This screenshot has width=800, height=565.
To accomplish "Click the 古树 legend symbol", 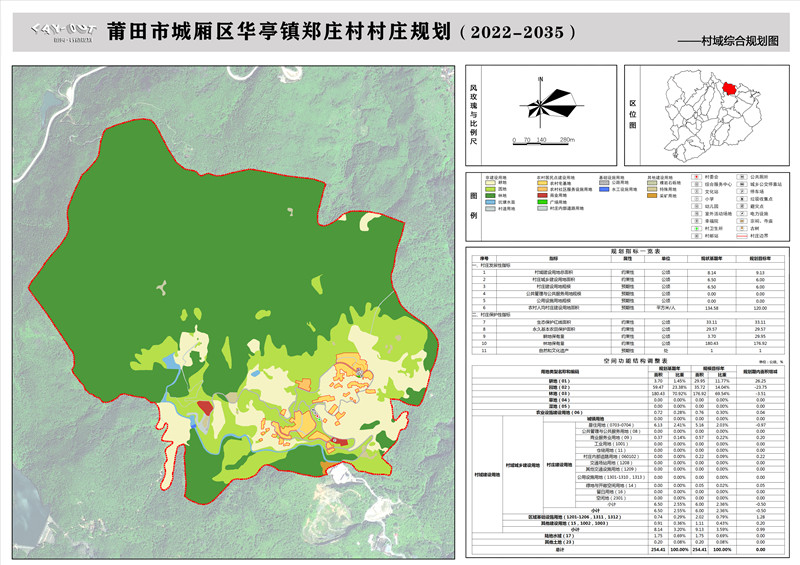I will point(742,228).
